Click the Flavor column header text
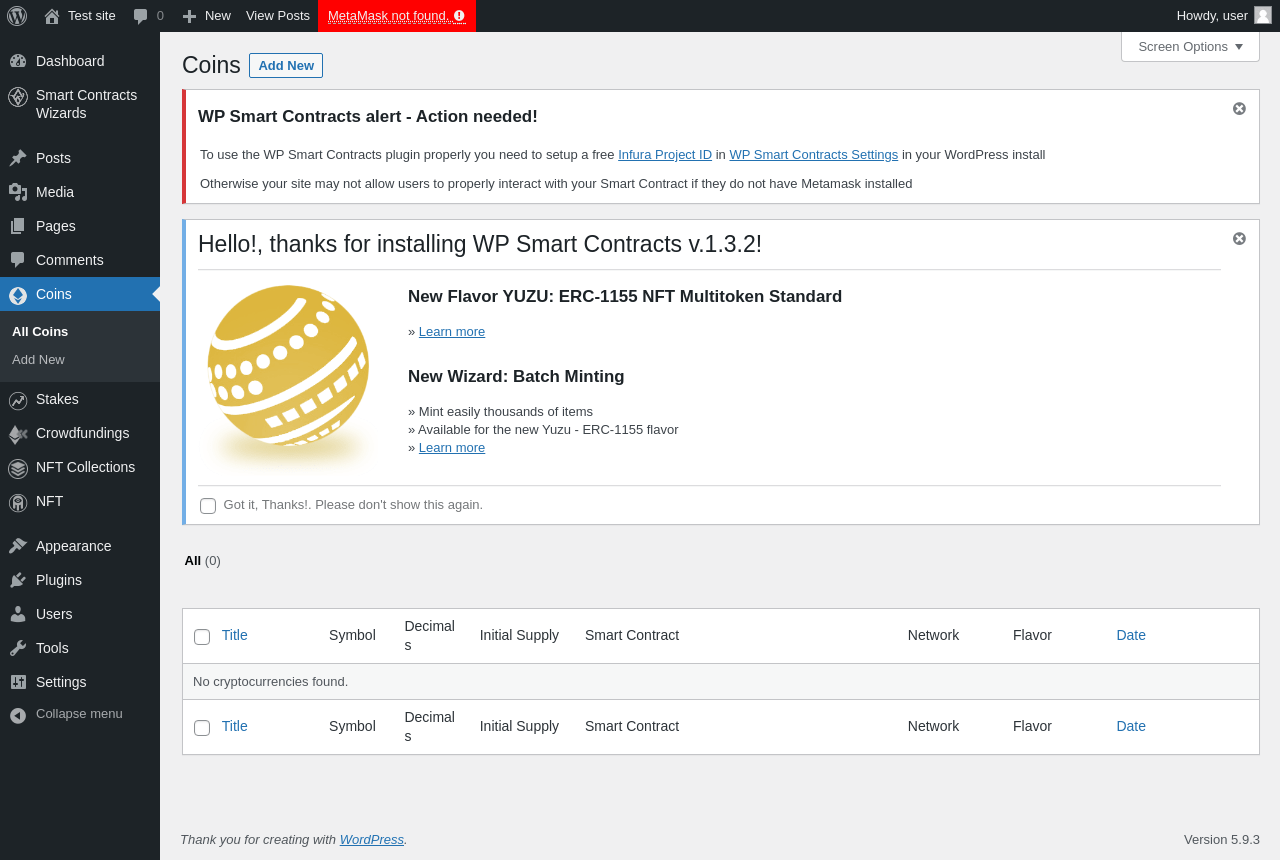The image size is (1280, 860). pyautogui.click(x=1032, y=635)
